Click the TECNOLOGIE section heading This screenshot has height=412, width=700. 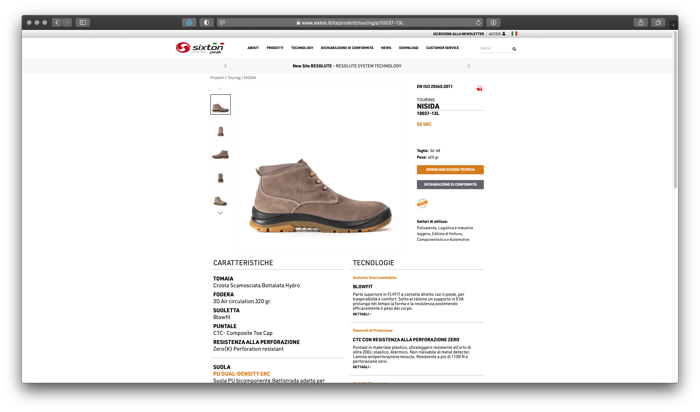[x=373, y=263]
